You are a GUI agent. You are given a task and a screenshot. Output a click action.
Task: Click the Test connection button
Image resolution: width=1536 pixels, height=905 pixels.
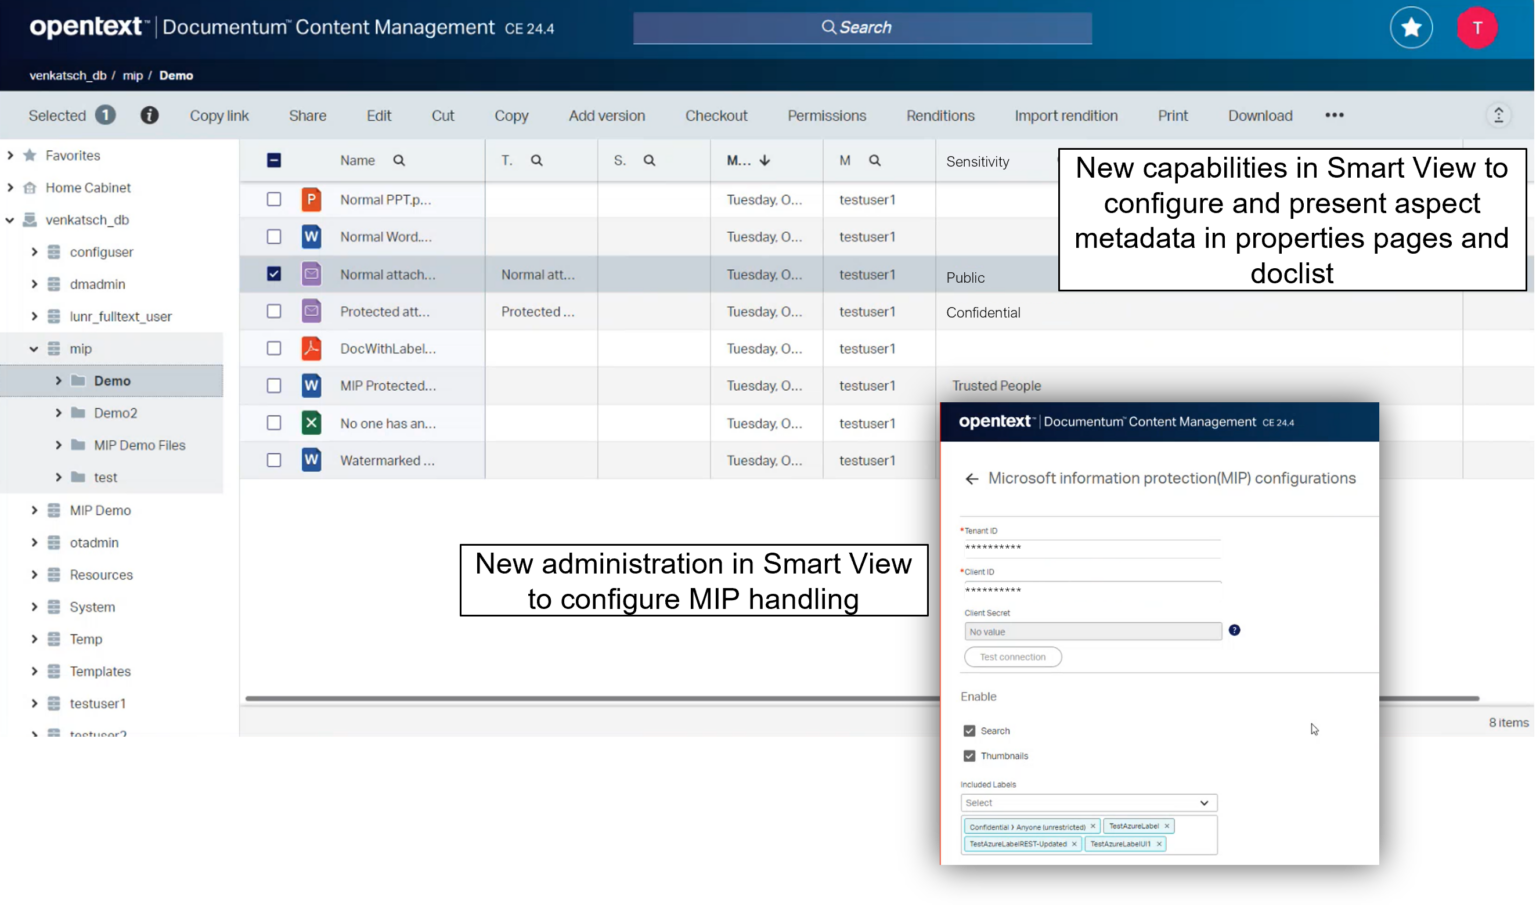(x=1012, y=657)
